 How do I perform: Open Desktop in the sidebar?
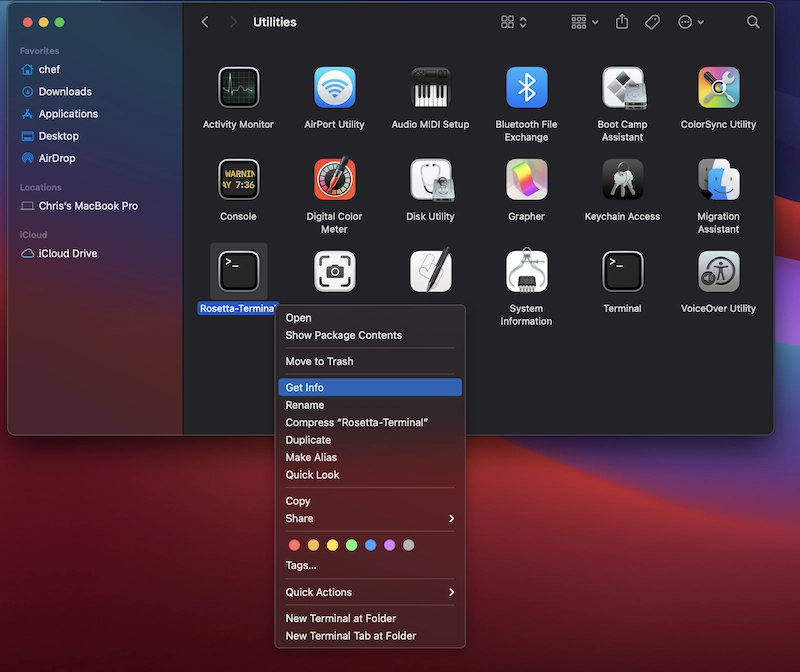tap(50, 136)
